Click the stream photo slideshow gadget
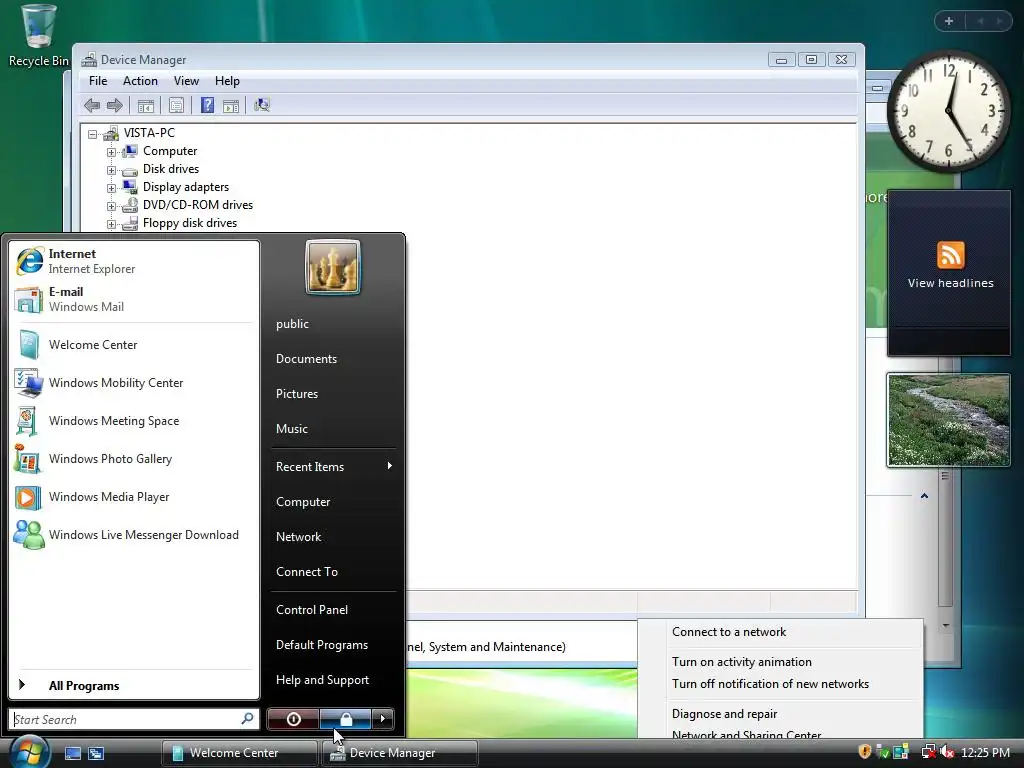This screenshot has width=1024, height=768. coord(948,420)
